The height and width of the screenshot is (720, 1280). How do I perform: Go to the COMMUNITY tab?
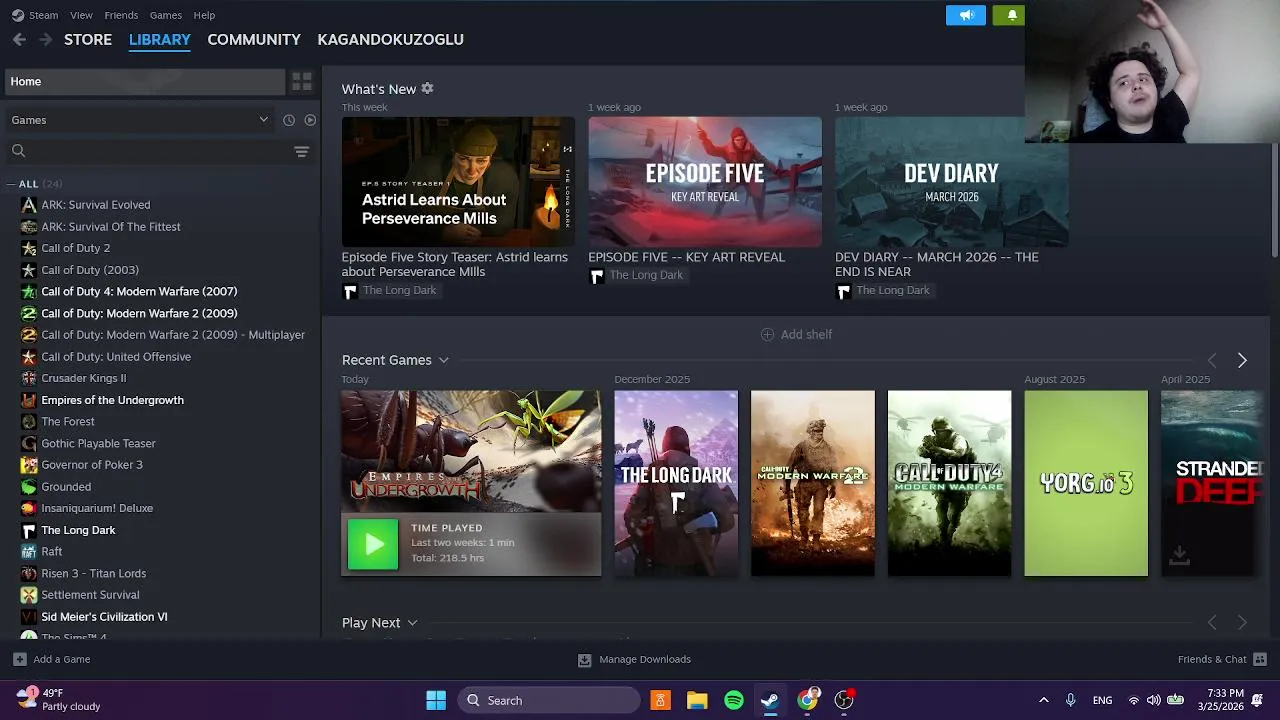tap(254, 39)
